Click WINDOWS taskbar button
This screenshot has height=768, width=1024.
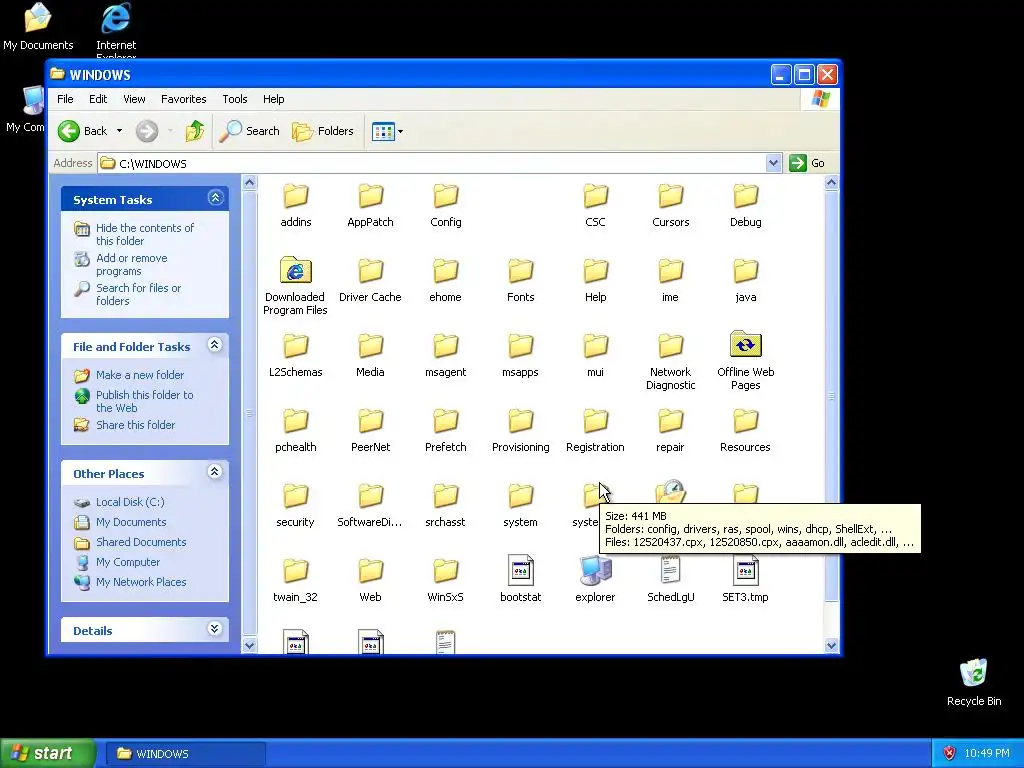tap(185, 754)
